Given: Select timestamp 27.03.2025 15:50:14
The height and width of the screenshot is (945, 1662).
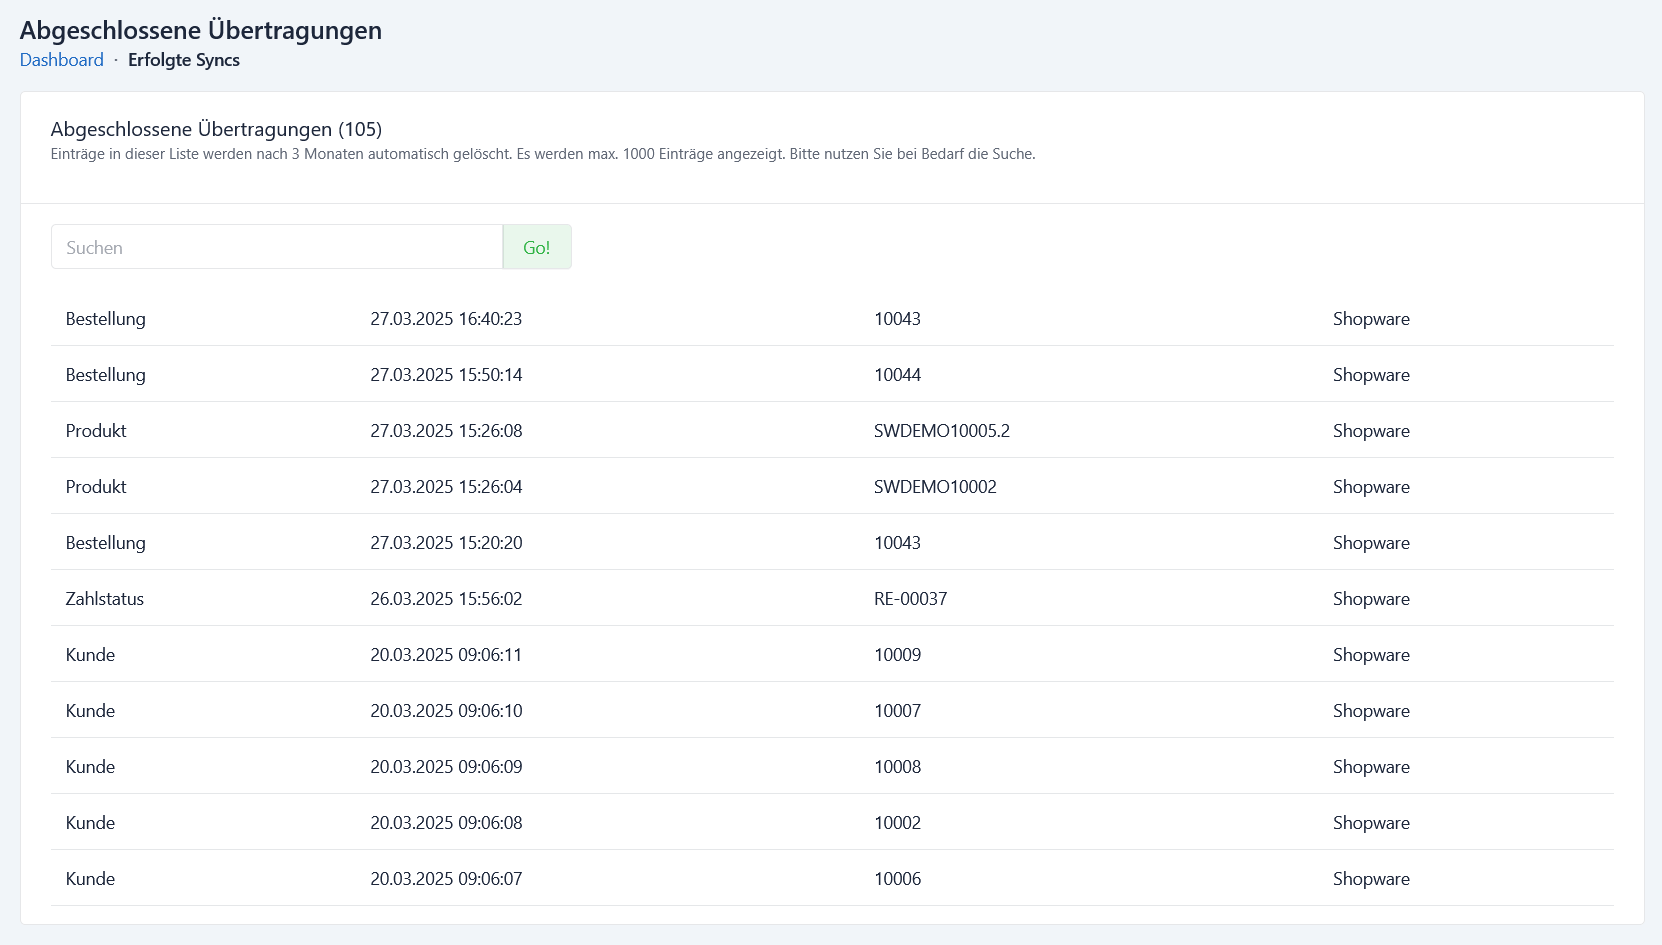Looking at the screenshot, I should pyautogui.click(x=446, y=375).
